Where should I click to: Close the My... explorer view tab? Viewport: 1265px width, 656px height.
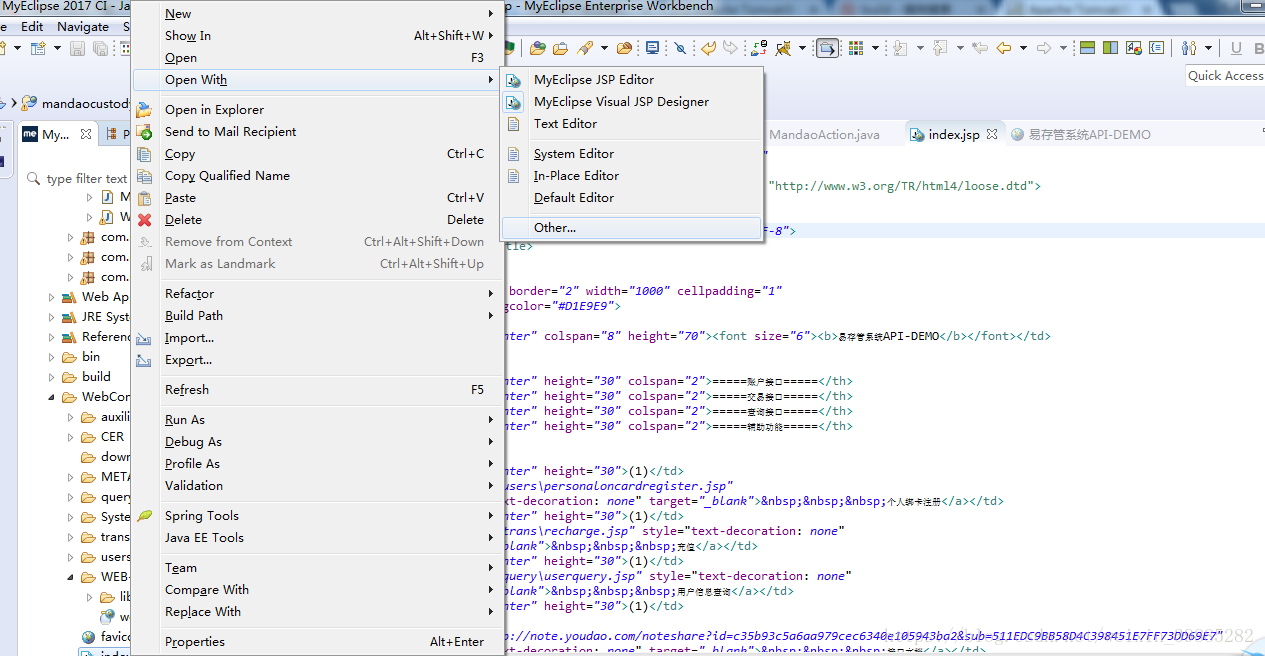(x=86, y=134)
